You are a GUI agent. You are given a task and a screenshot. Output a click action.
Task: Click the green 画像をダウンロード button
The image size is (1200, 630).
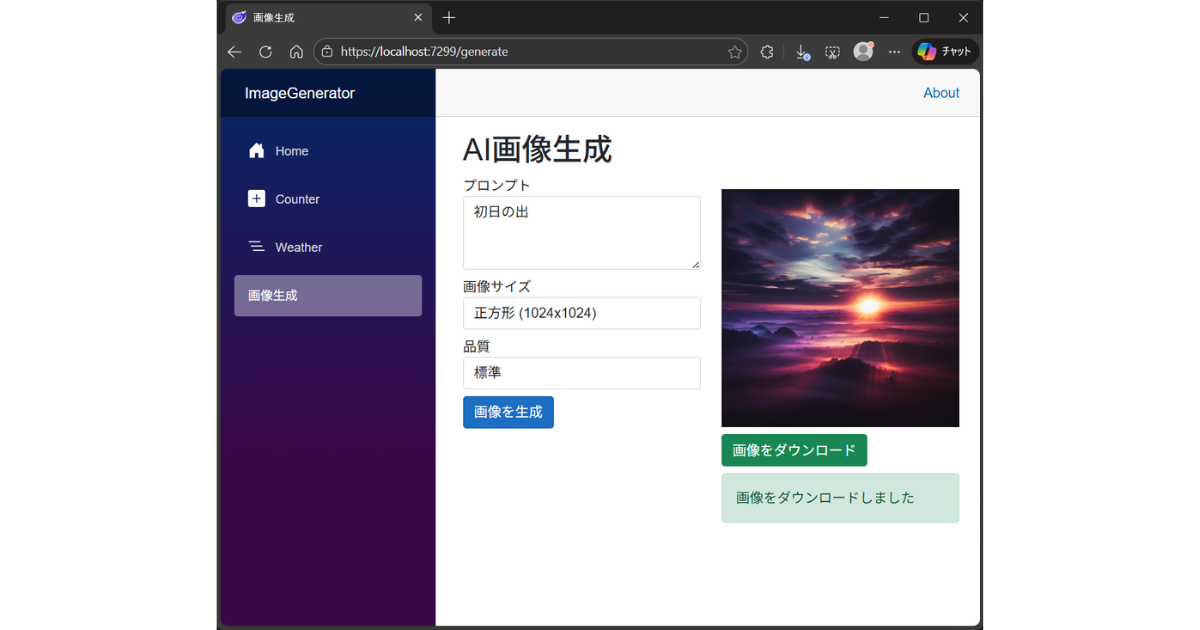794,450
